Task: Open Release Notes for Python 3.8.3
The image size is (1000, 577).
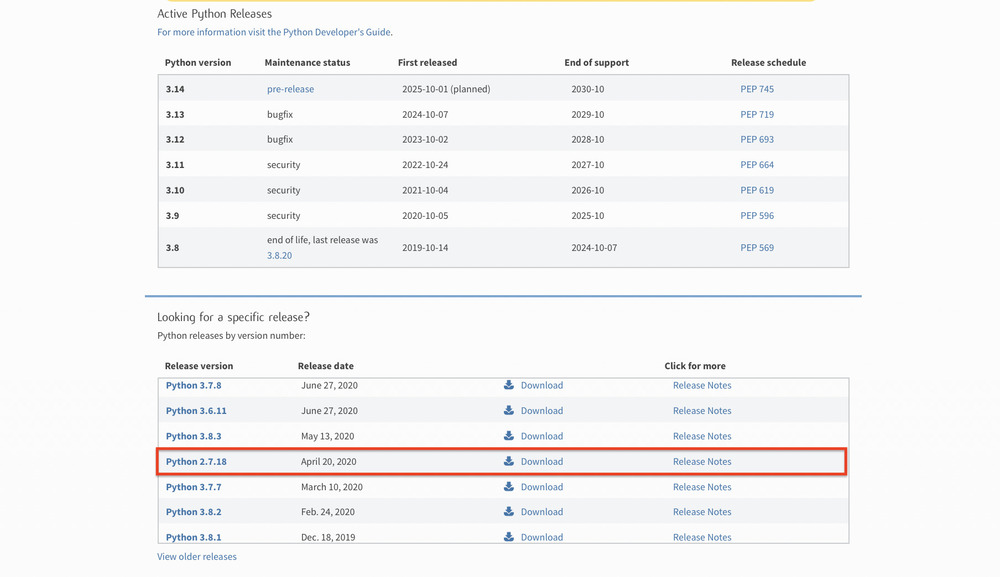Action: point(701,436)
